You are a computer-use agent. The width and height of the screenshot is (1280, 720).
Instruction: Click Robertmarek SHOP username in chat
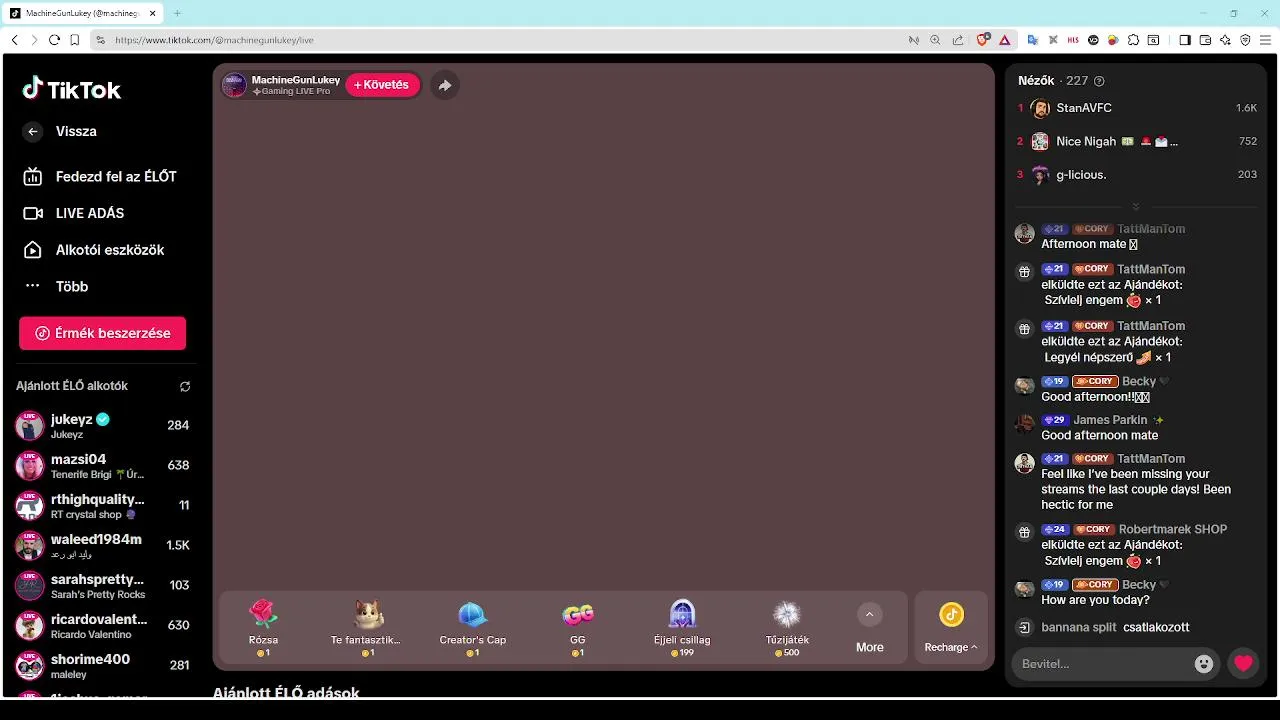click(1173, 529)
